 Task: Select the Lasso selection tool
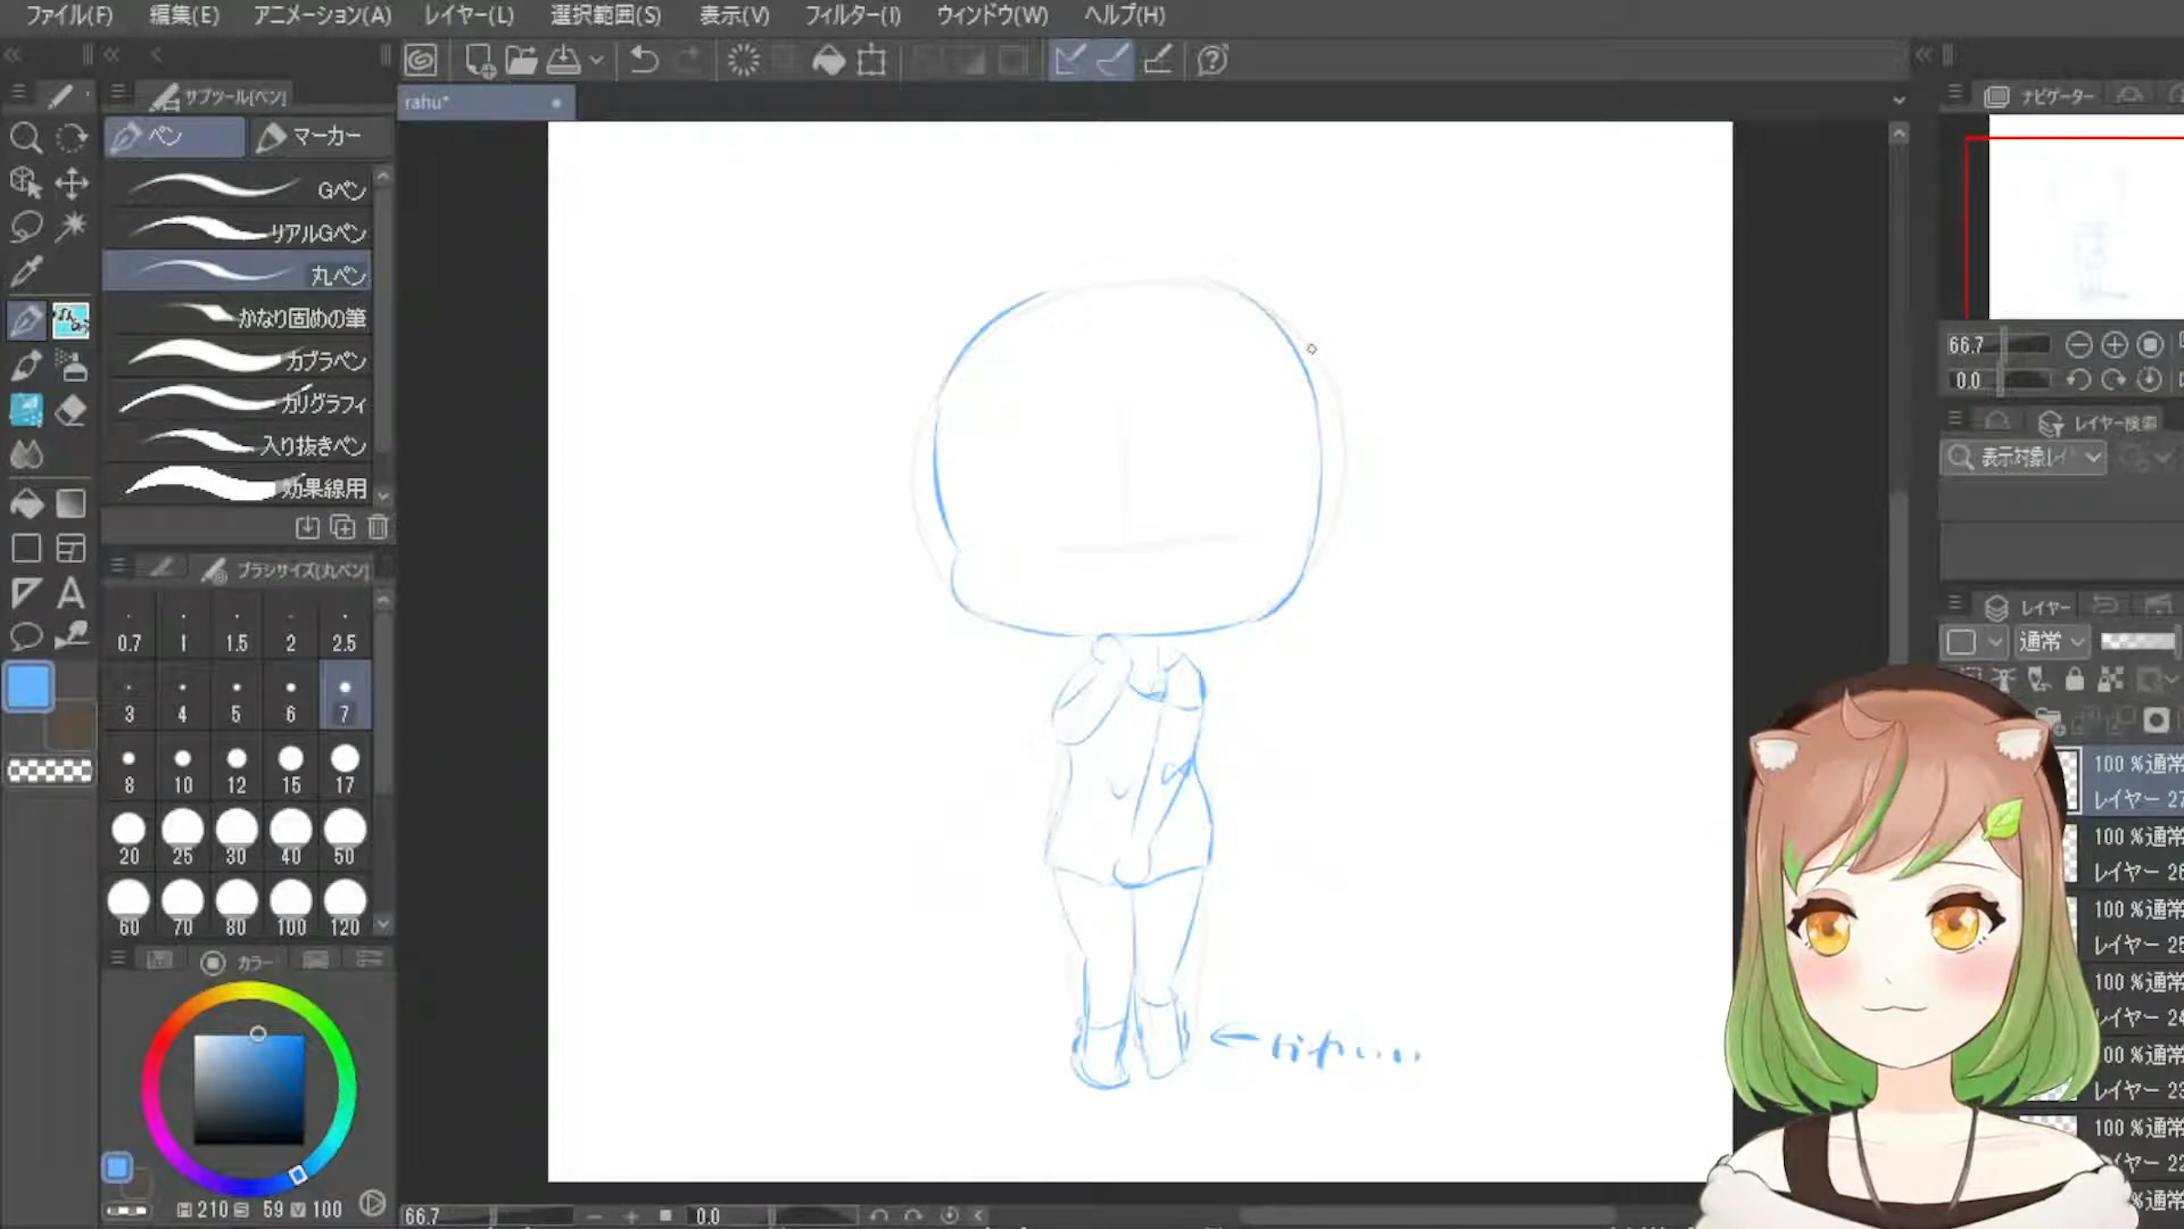[25, 226]
